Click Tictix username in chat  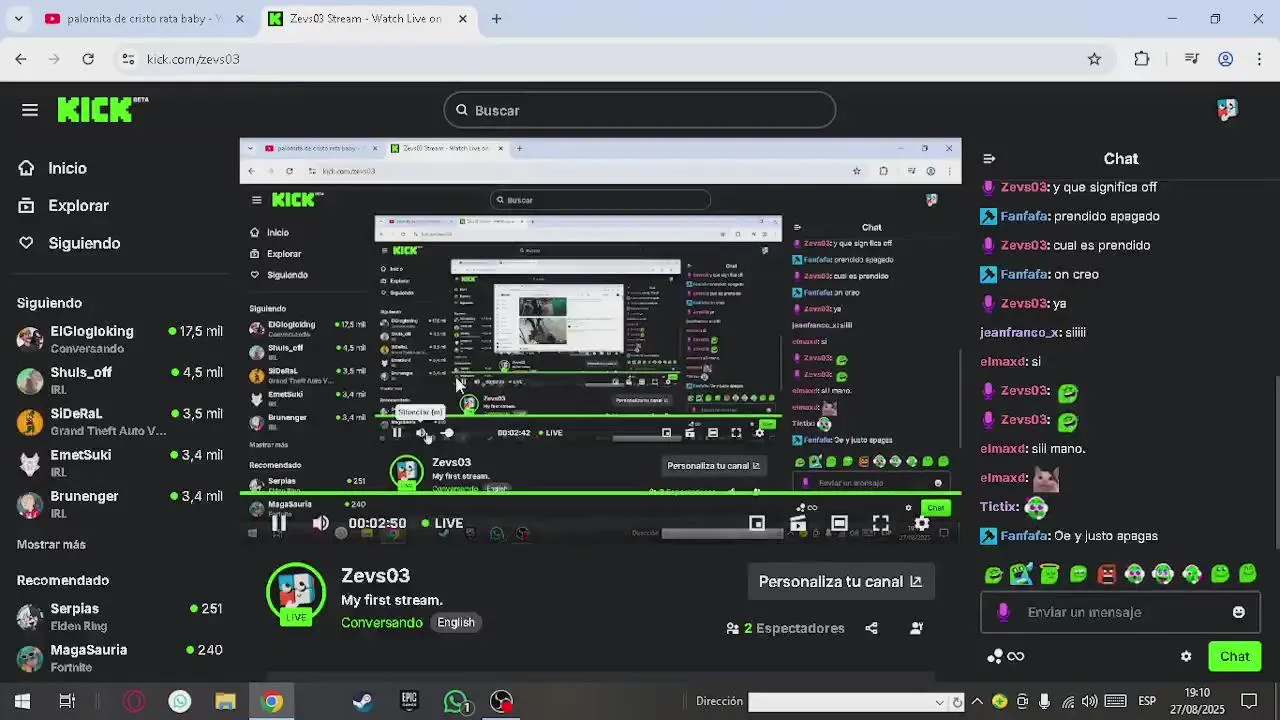[x=999, y=507]
